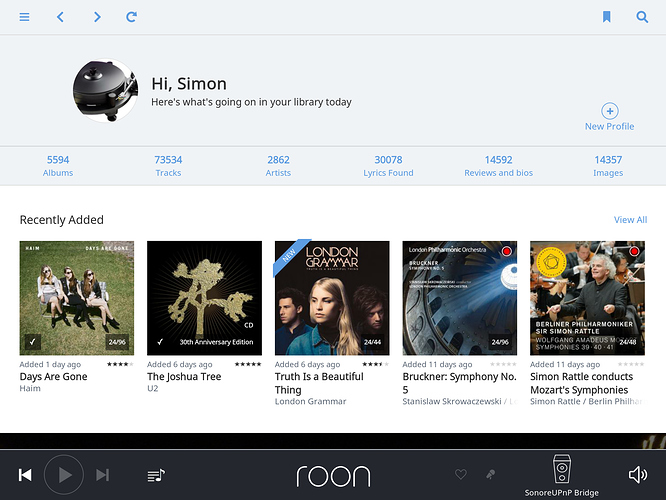Click the NEW ribbon on London Grammar
This screenshot has height=500, width=666.
[x=290, y=255]
